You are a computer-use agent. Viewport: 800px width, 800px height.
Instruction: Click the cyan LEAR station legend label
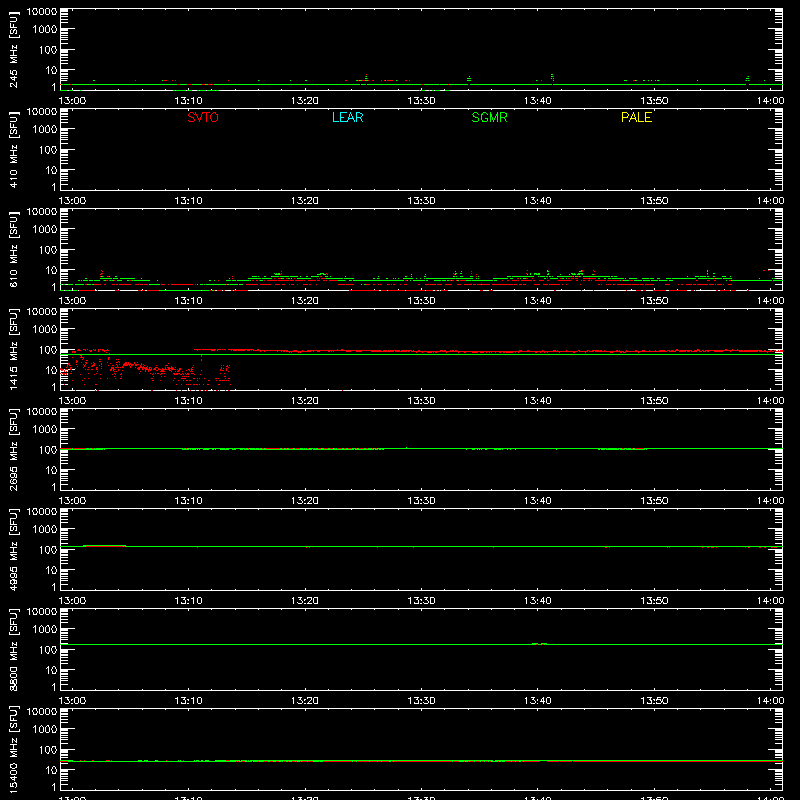tap(347, 117)
